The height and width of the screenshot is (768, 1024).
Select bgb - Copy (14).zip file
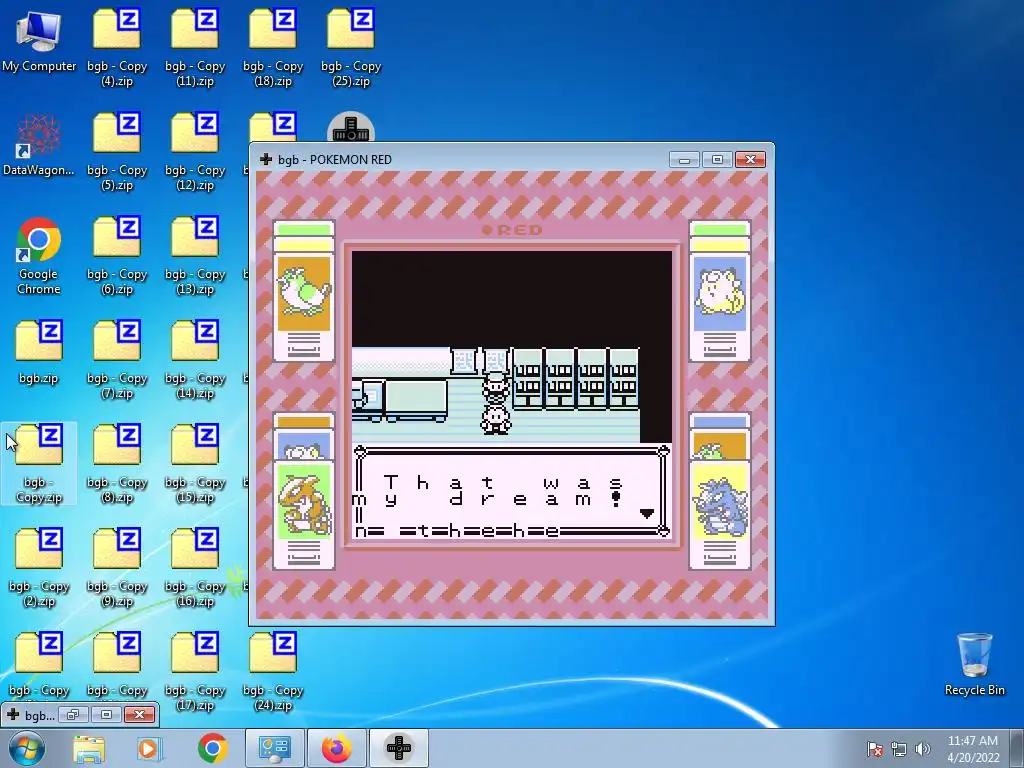(x=195, y=360)
